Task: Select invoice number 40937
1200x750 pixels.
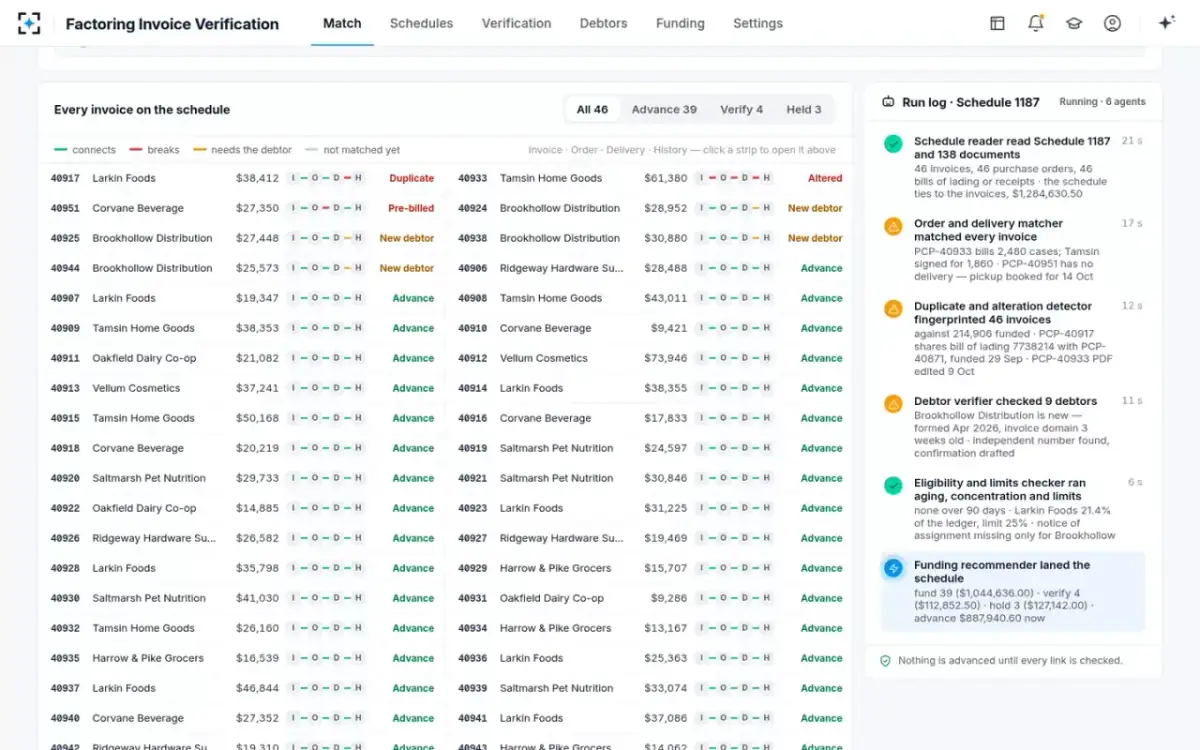Action: tap(65, 688)
